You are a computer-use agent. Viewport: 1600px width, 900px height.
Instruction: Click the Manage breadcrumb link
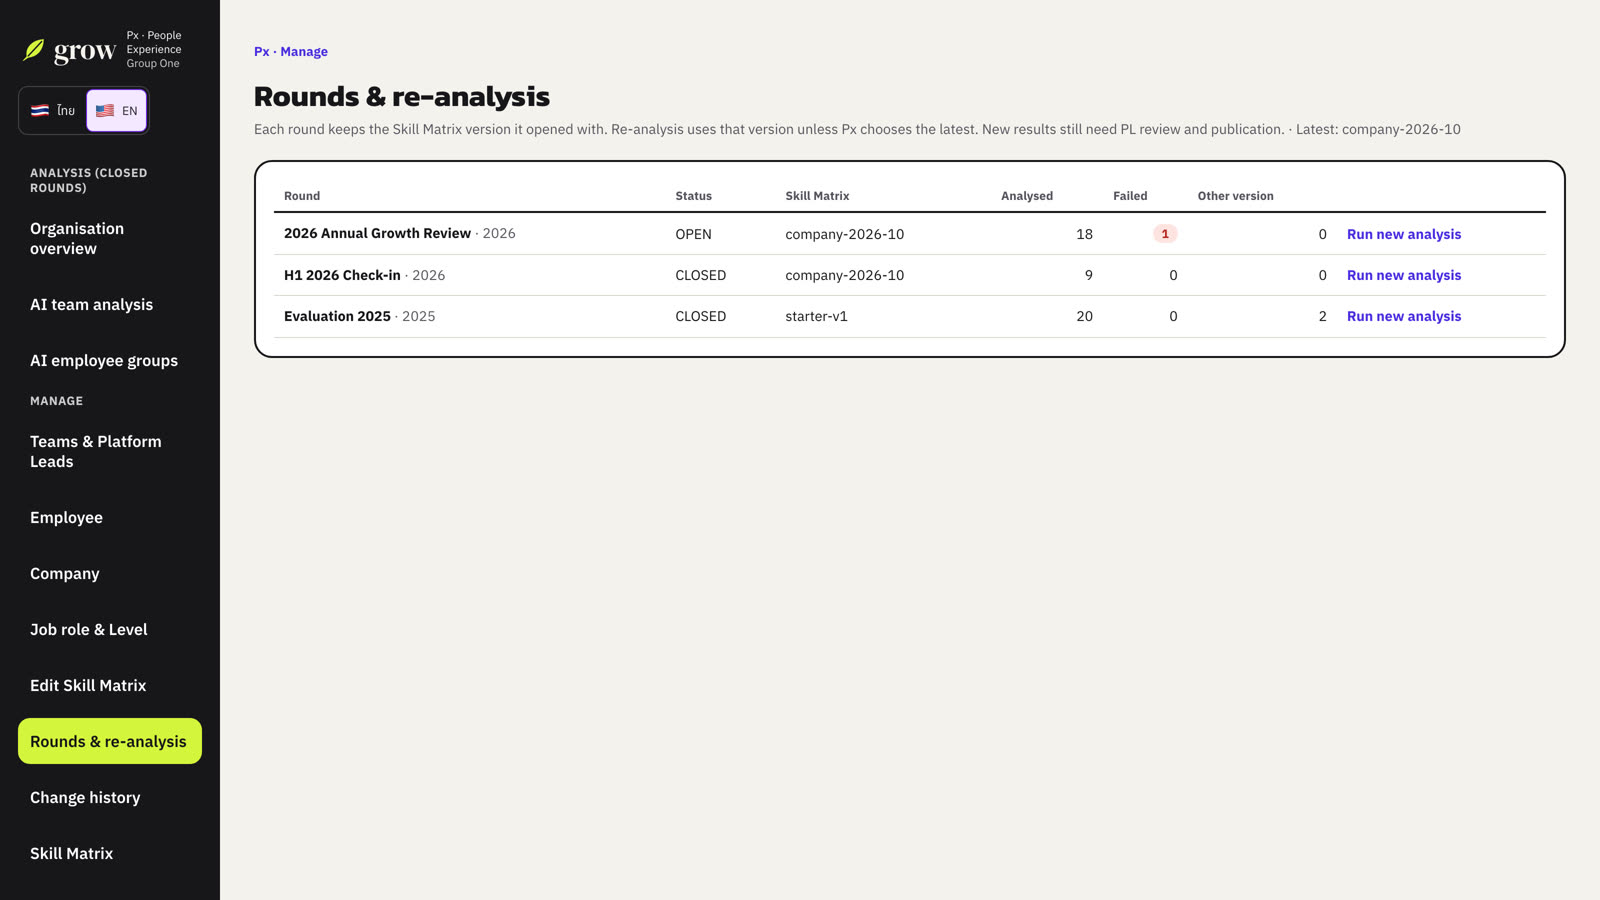coord(304,52)
